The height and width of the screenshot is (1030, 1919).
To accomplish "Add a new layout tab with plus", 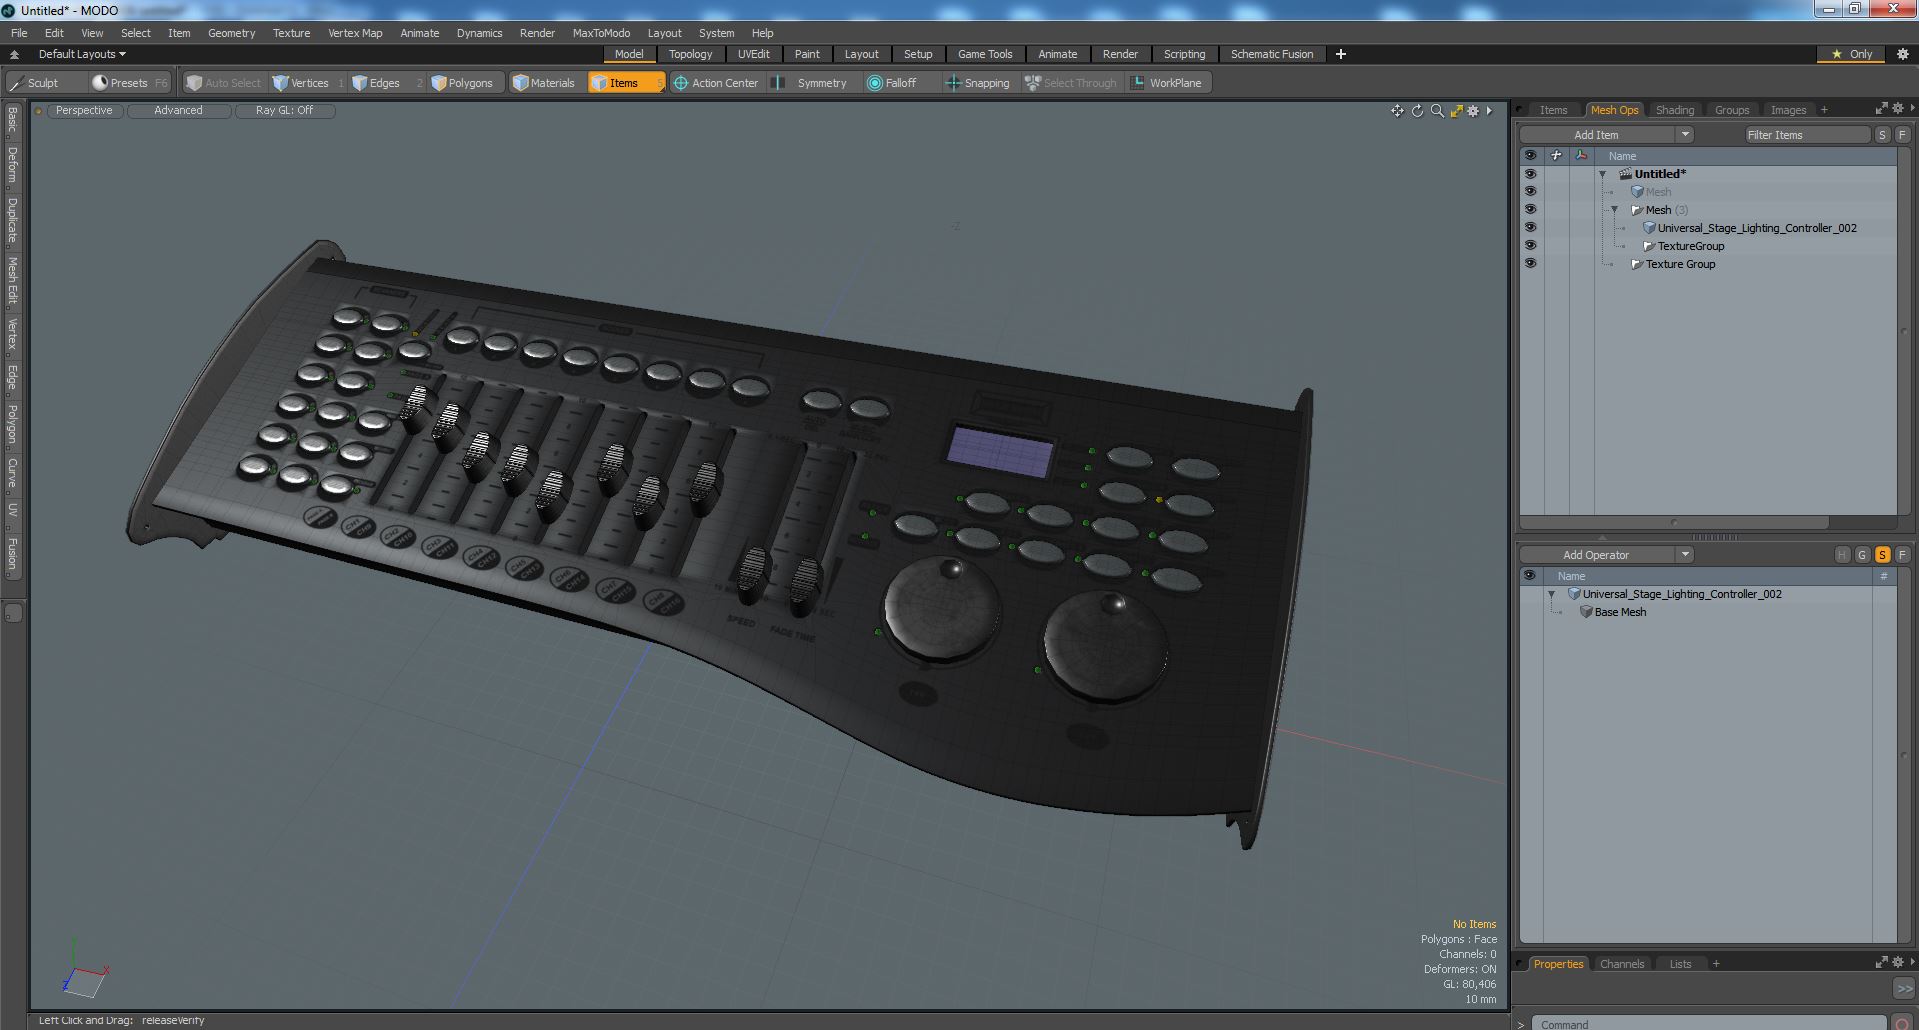I will 1341,54.
